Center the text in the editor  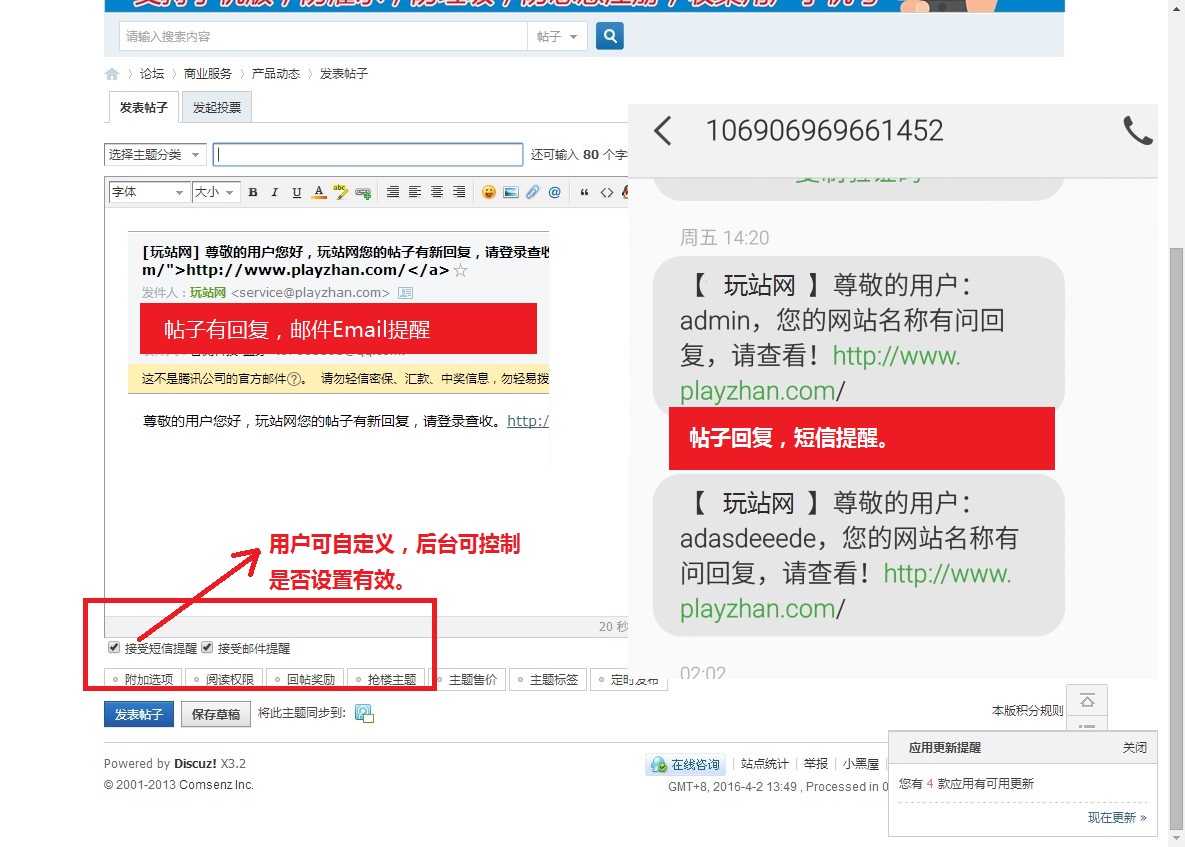point(437,193)
